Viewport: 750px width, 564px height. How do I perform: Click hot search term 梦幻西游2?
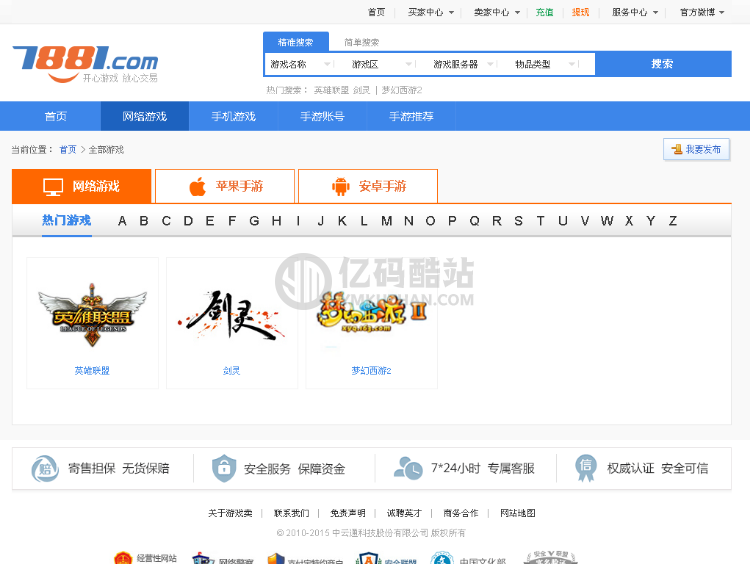click(x=402, y=90)
